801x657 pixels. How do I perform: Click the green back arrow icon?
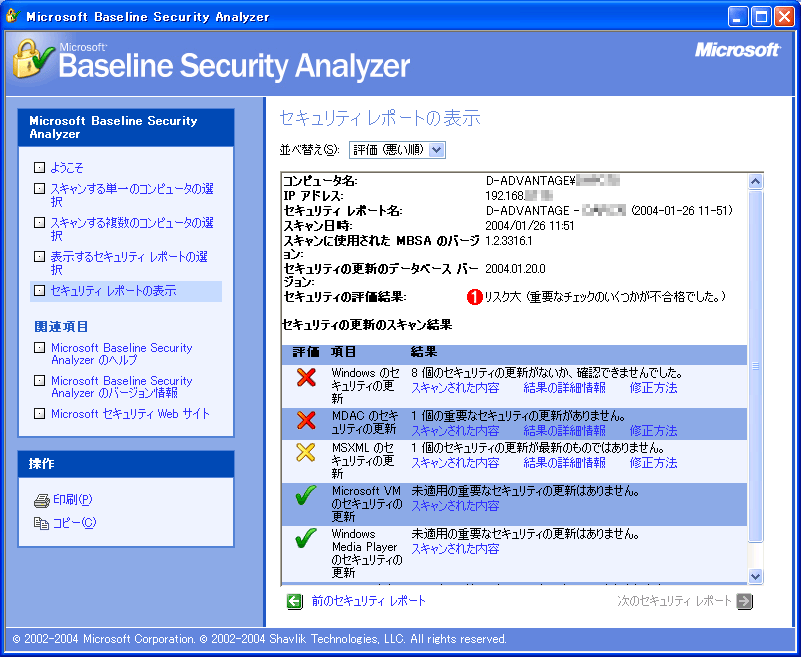coord(295,601)
